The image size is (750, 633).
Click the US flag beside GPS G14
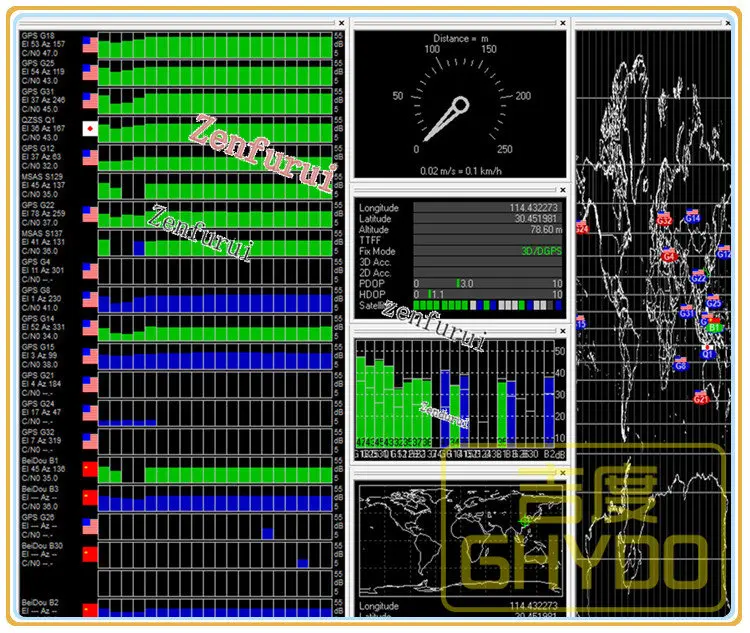(90, 328)
